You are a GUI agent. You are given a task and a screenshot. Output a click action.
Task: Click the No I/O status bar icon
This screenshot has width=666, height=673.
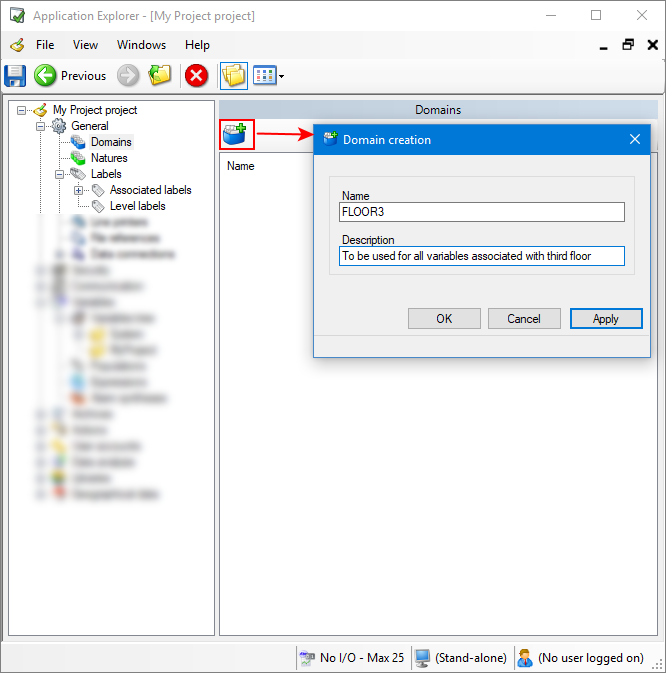[307, 658]
